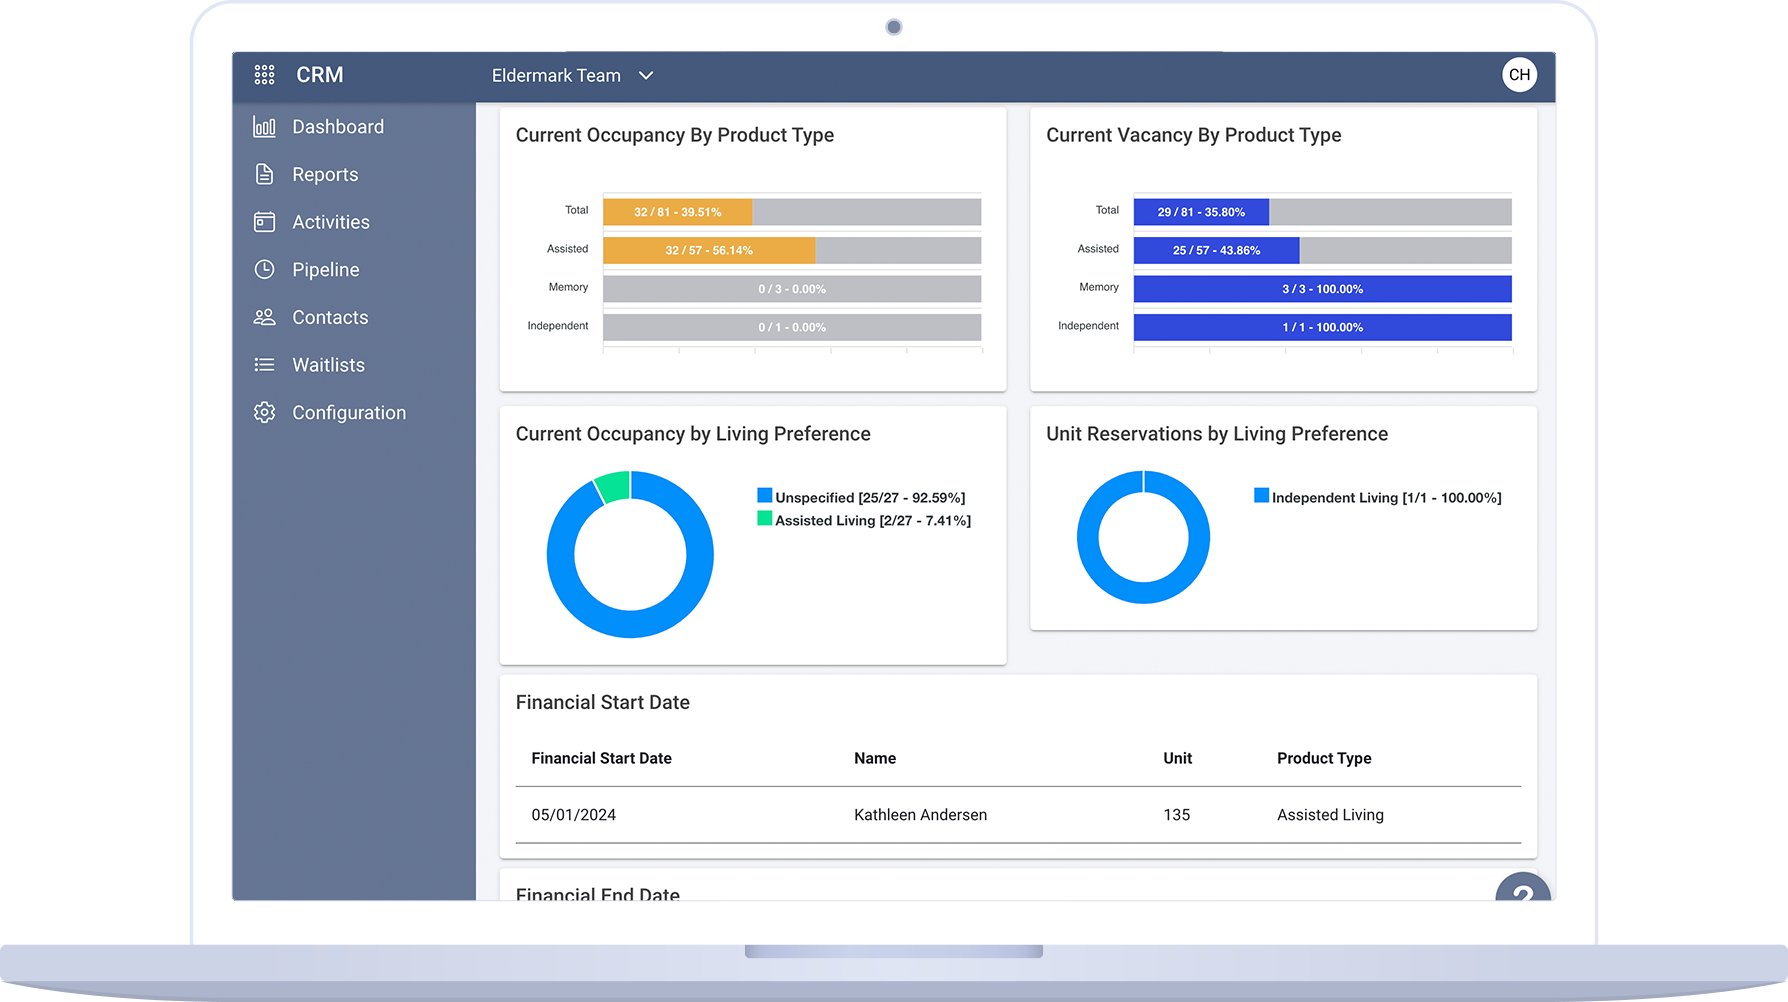Click the Activities calendar icon

point(264,222)
